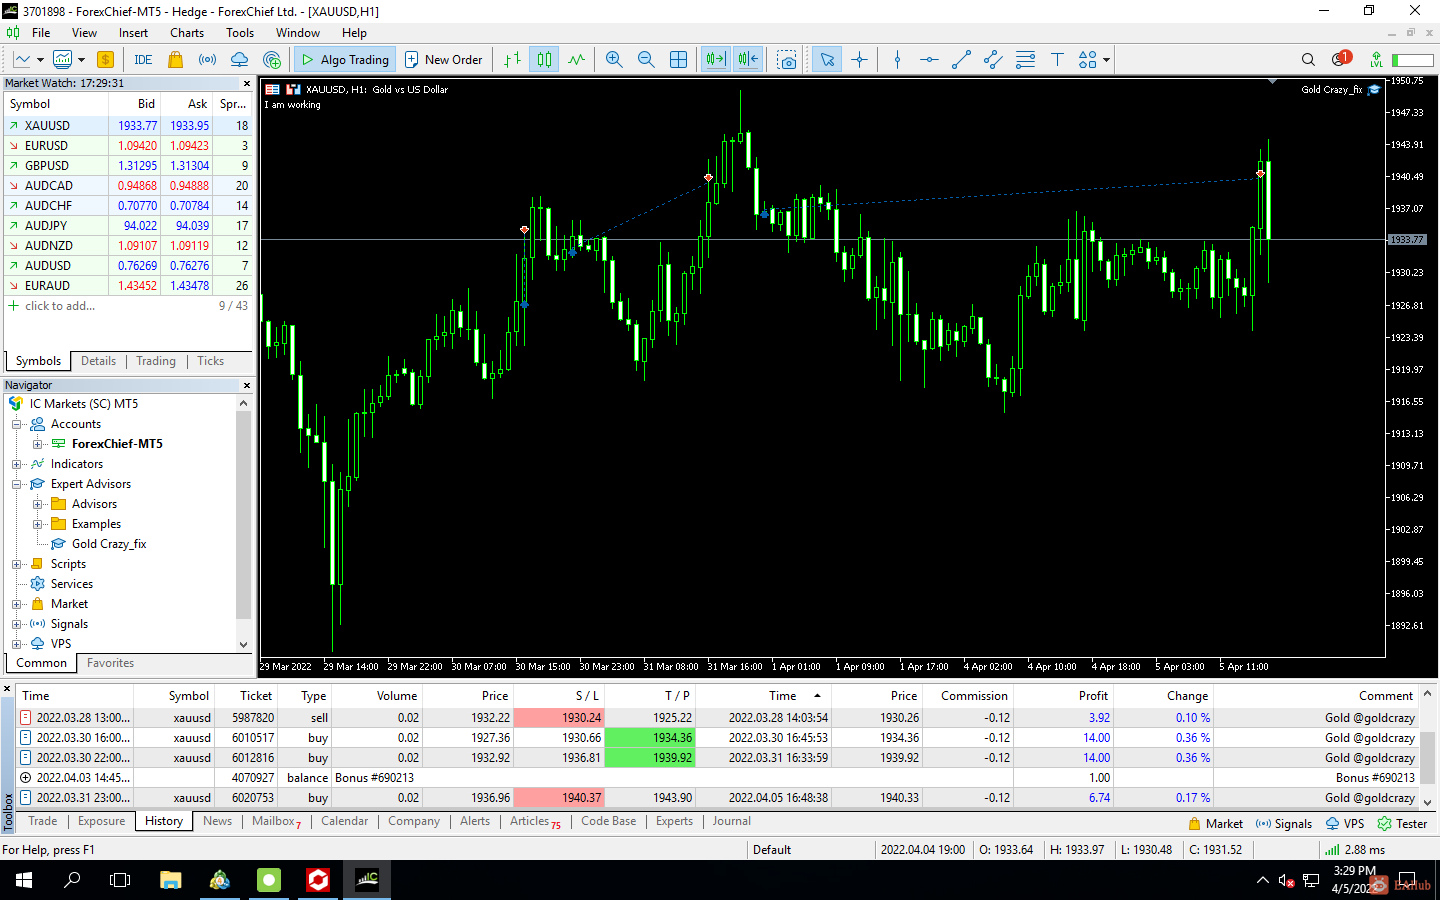
Task: Open the VPS cloud icon in toolbar
Action: 240,59
